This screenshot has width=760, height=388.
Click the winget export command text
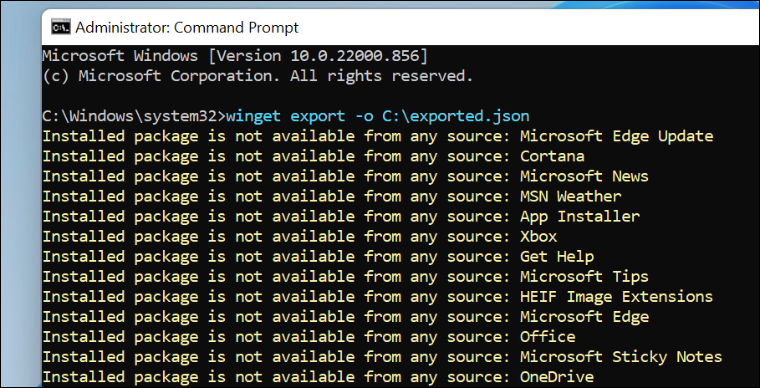(x=378, y=116)
